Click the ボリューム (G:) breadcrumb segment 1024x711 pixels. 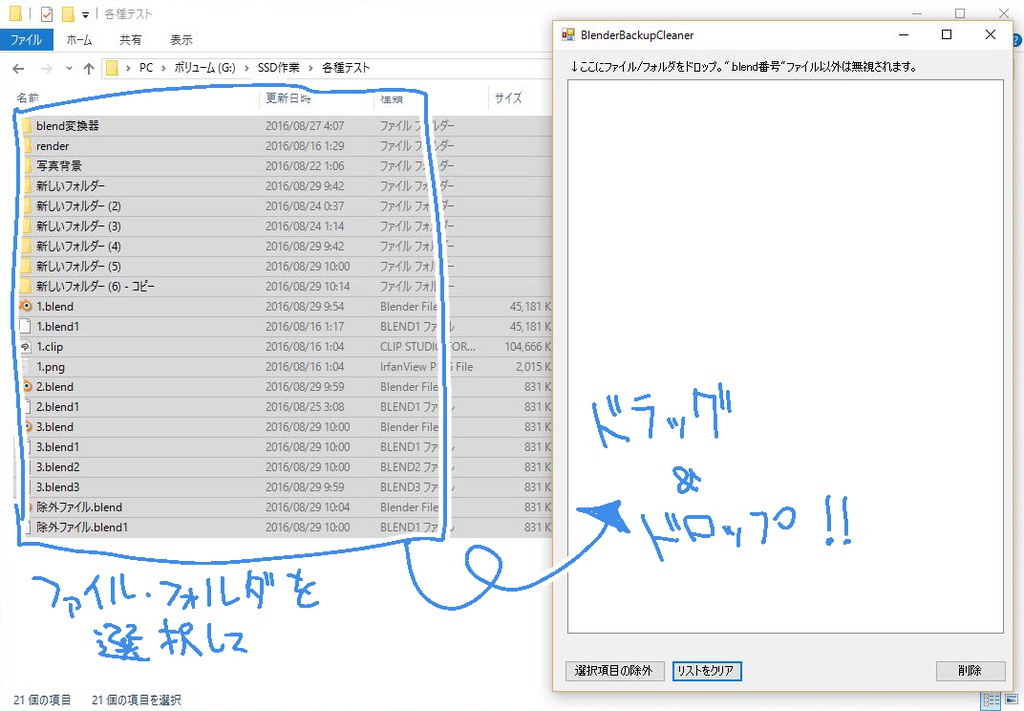pyautogui.click(x=205, y=68)
